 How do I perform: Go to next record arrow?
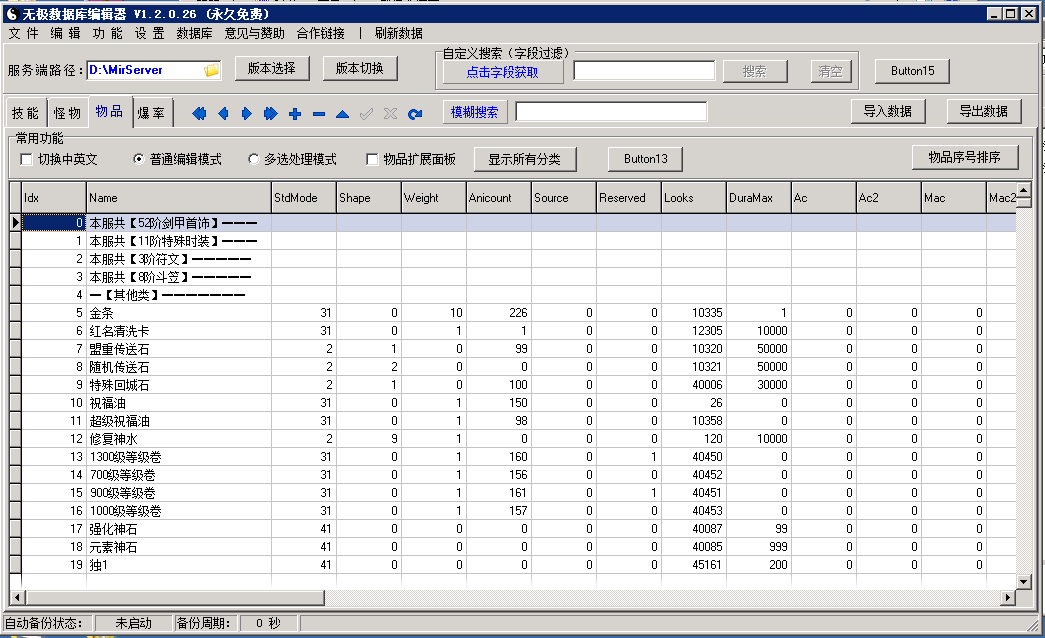[x=247, y=113]
